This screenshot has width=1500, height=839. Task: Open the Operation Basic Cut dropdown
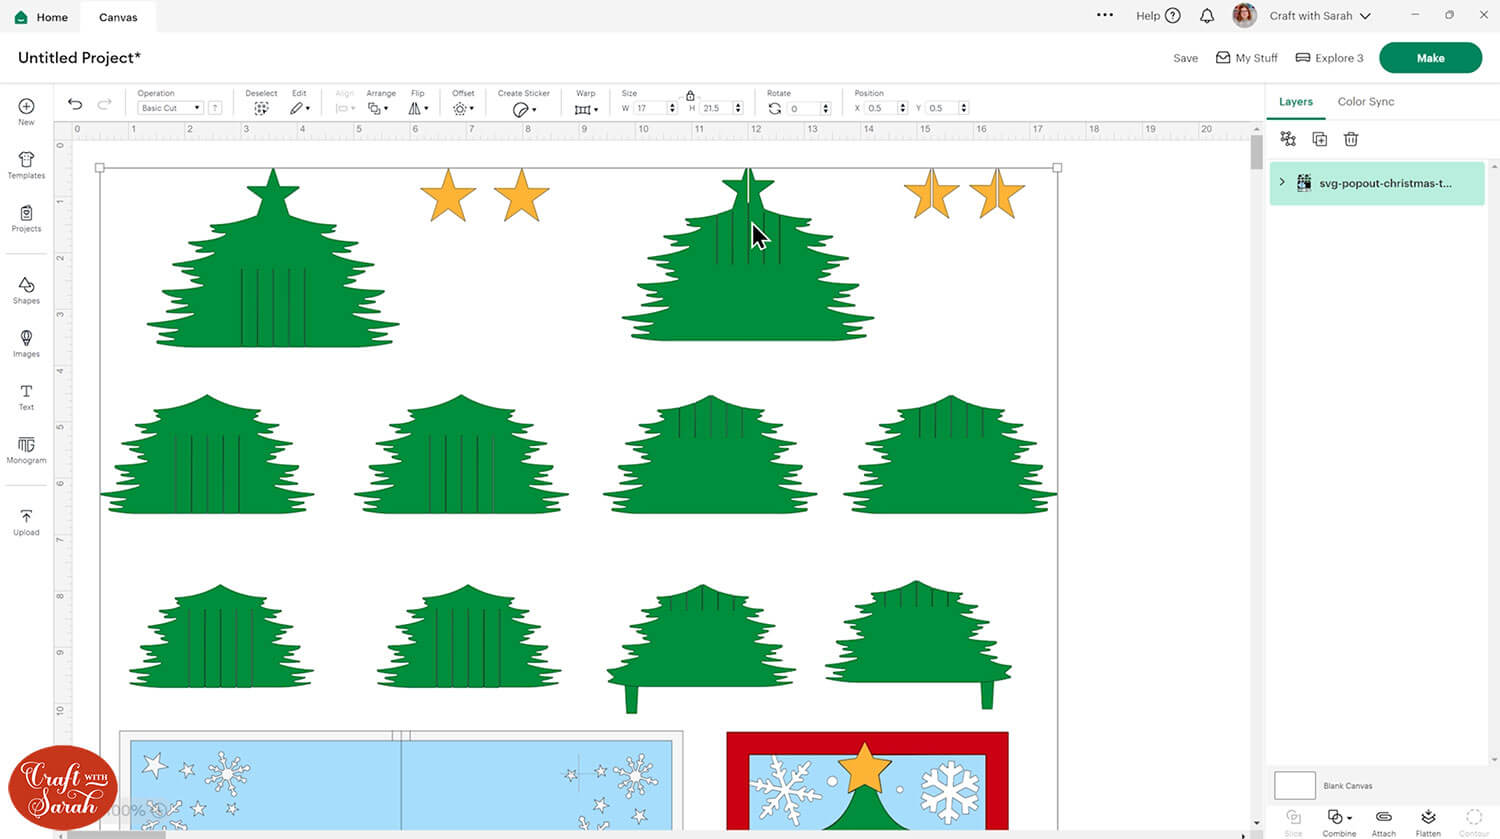click(x=170, y=108)
